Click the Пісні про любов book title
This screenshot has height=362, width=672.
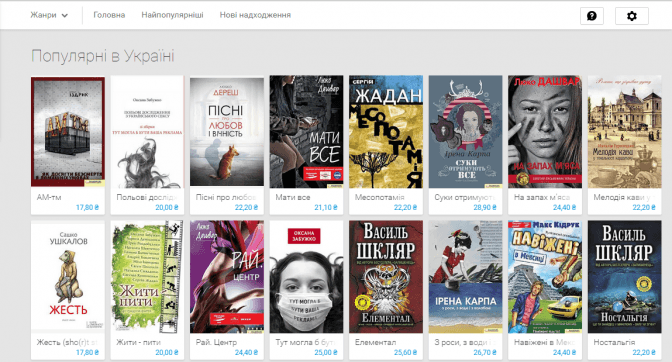226,197
